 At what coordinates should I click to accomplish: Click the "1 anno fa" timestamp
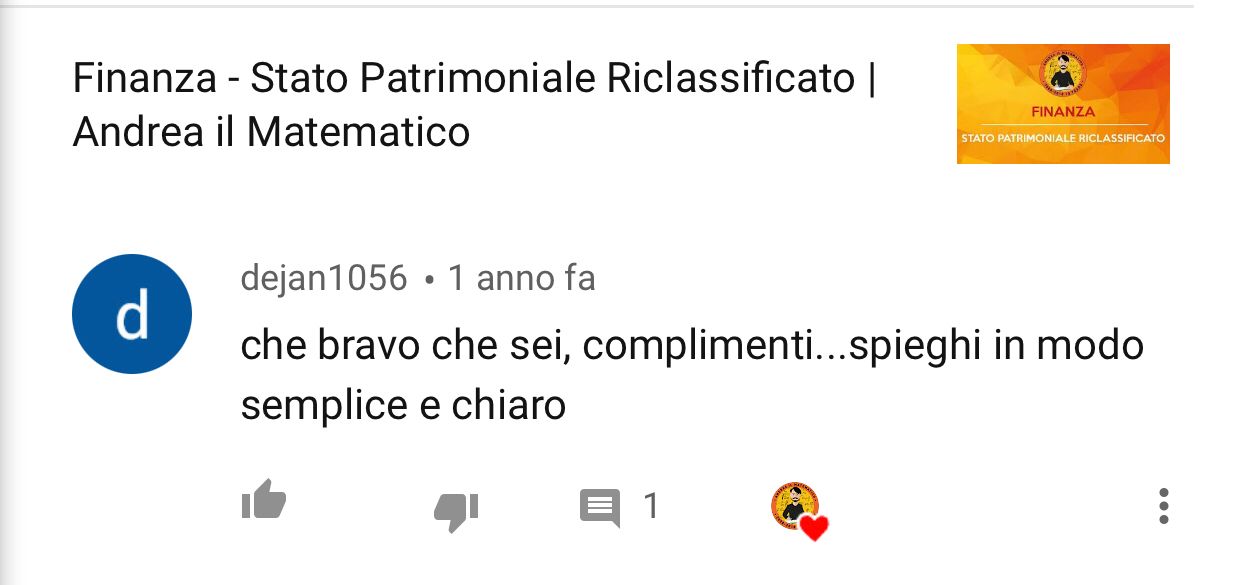coord(521,278)
